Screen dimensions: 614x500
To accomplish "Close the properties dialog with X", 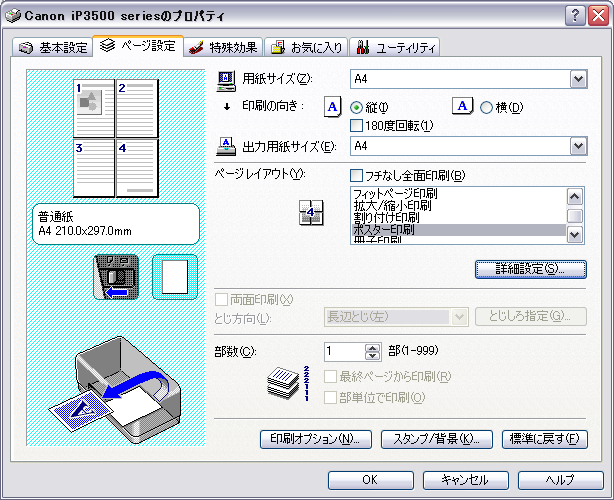I will 599,16.
